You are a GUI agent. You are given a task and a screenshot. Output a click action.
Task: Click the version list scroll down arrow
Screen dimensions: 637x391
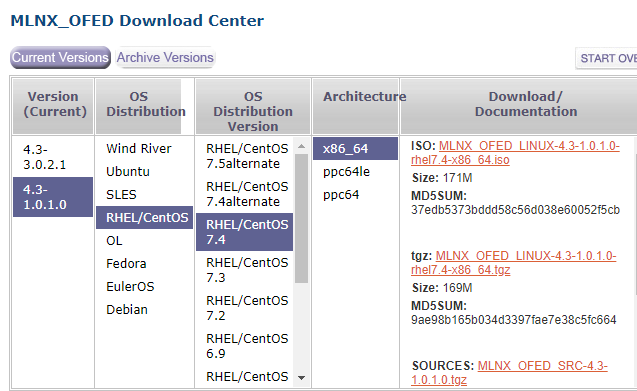(301, 378)
